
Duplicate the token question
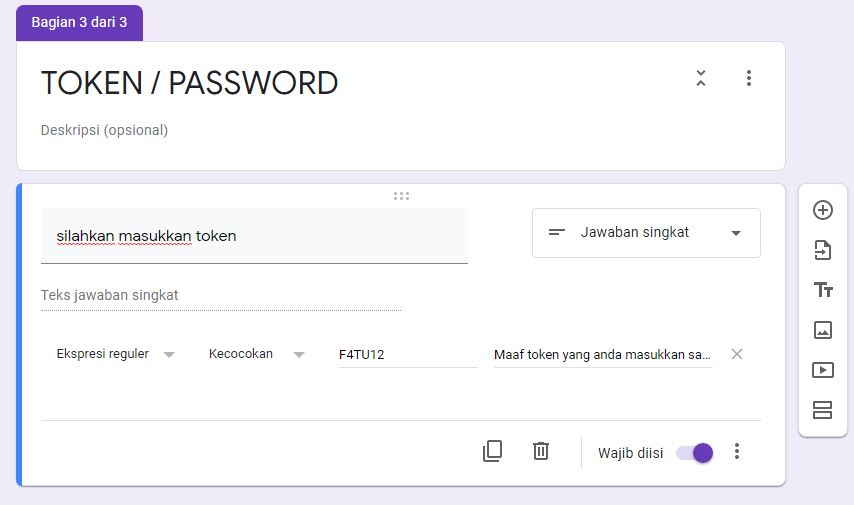point(492,451)
